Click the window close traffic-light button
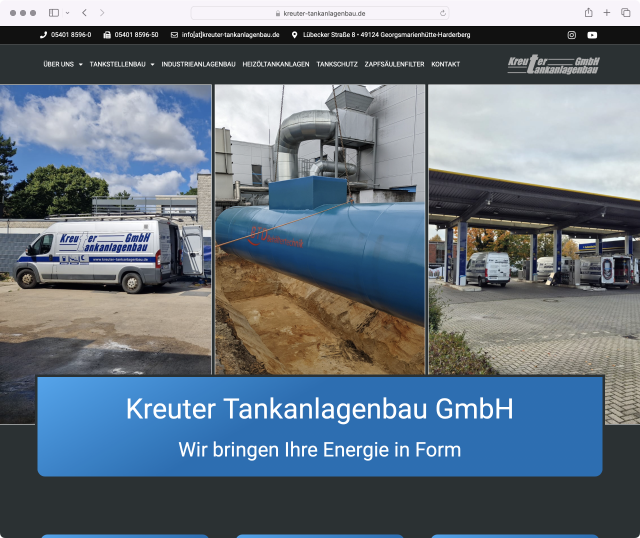Viewport: 640px width, 538px height. pos(13,13)
